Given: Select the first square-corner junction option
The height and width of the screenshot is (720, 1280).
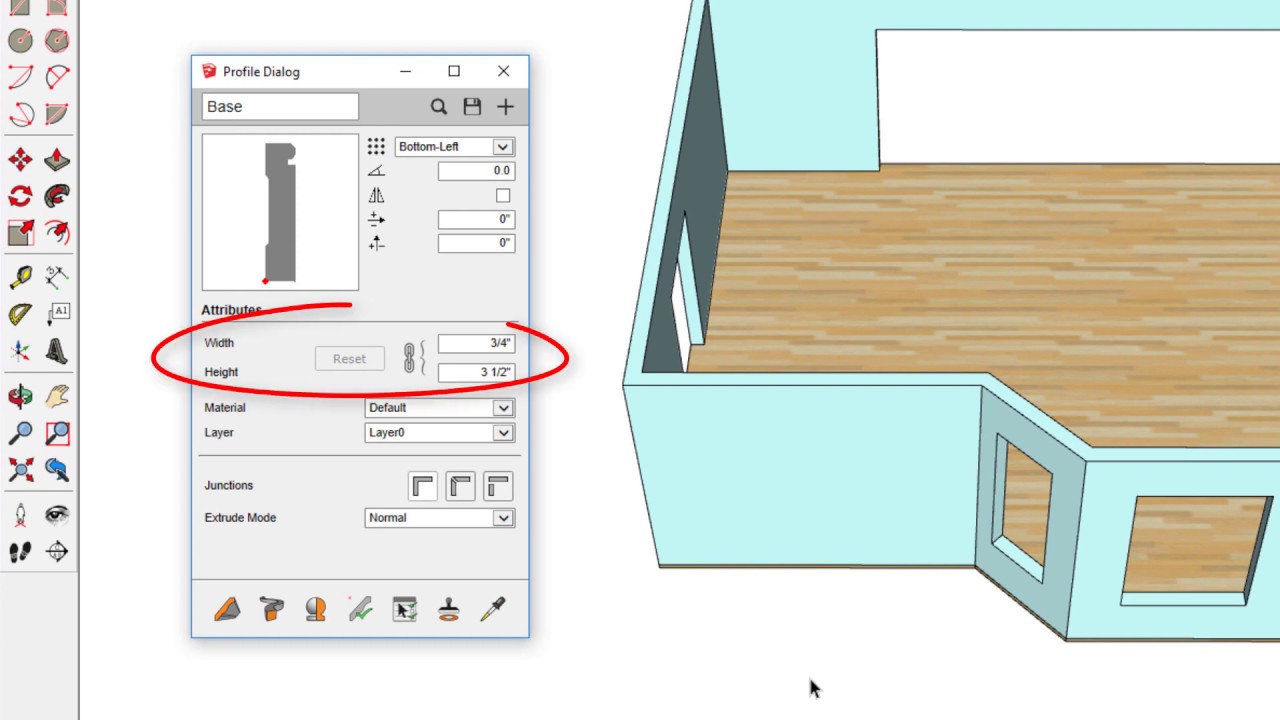Looking at the screenshot, I should tap(423, 486).
